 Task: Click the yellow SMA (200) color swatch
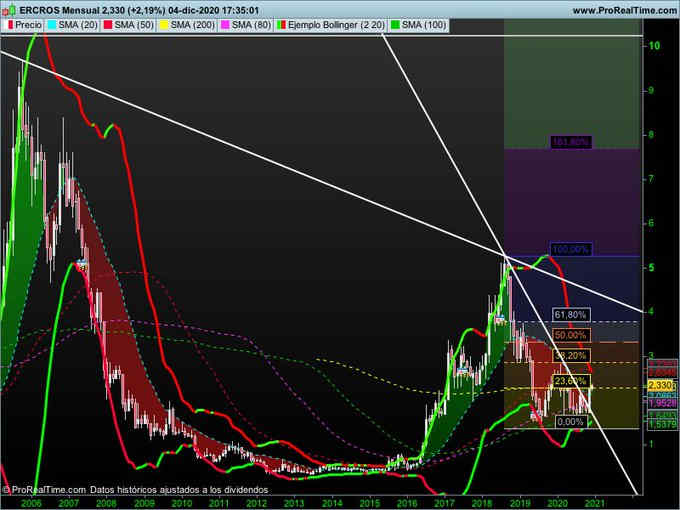(x=163, y=25)
